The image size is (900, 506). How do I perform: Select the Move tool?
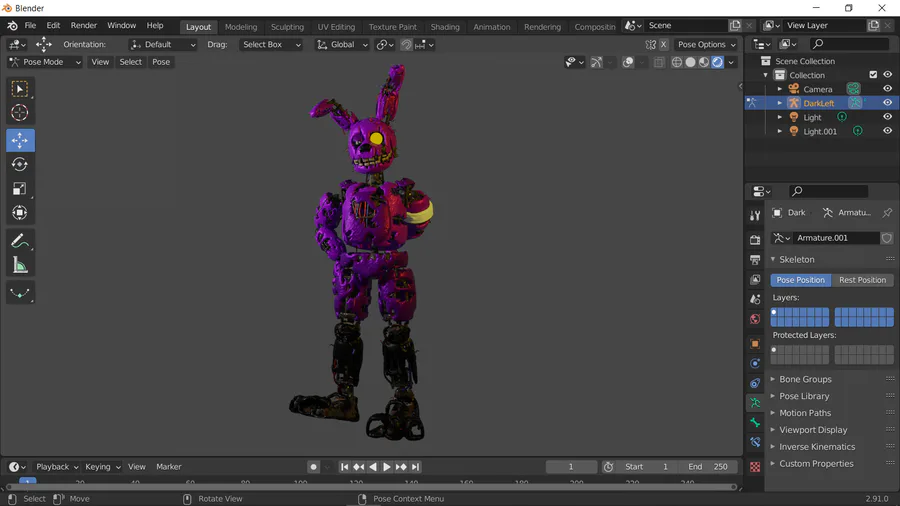pos(20,141)
